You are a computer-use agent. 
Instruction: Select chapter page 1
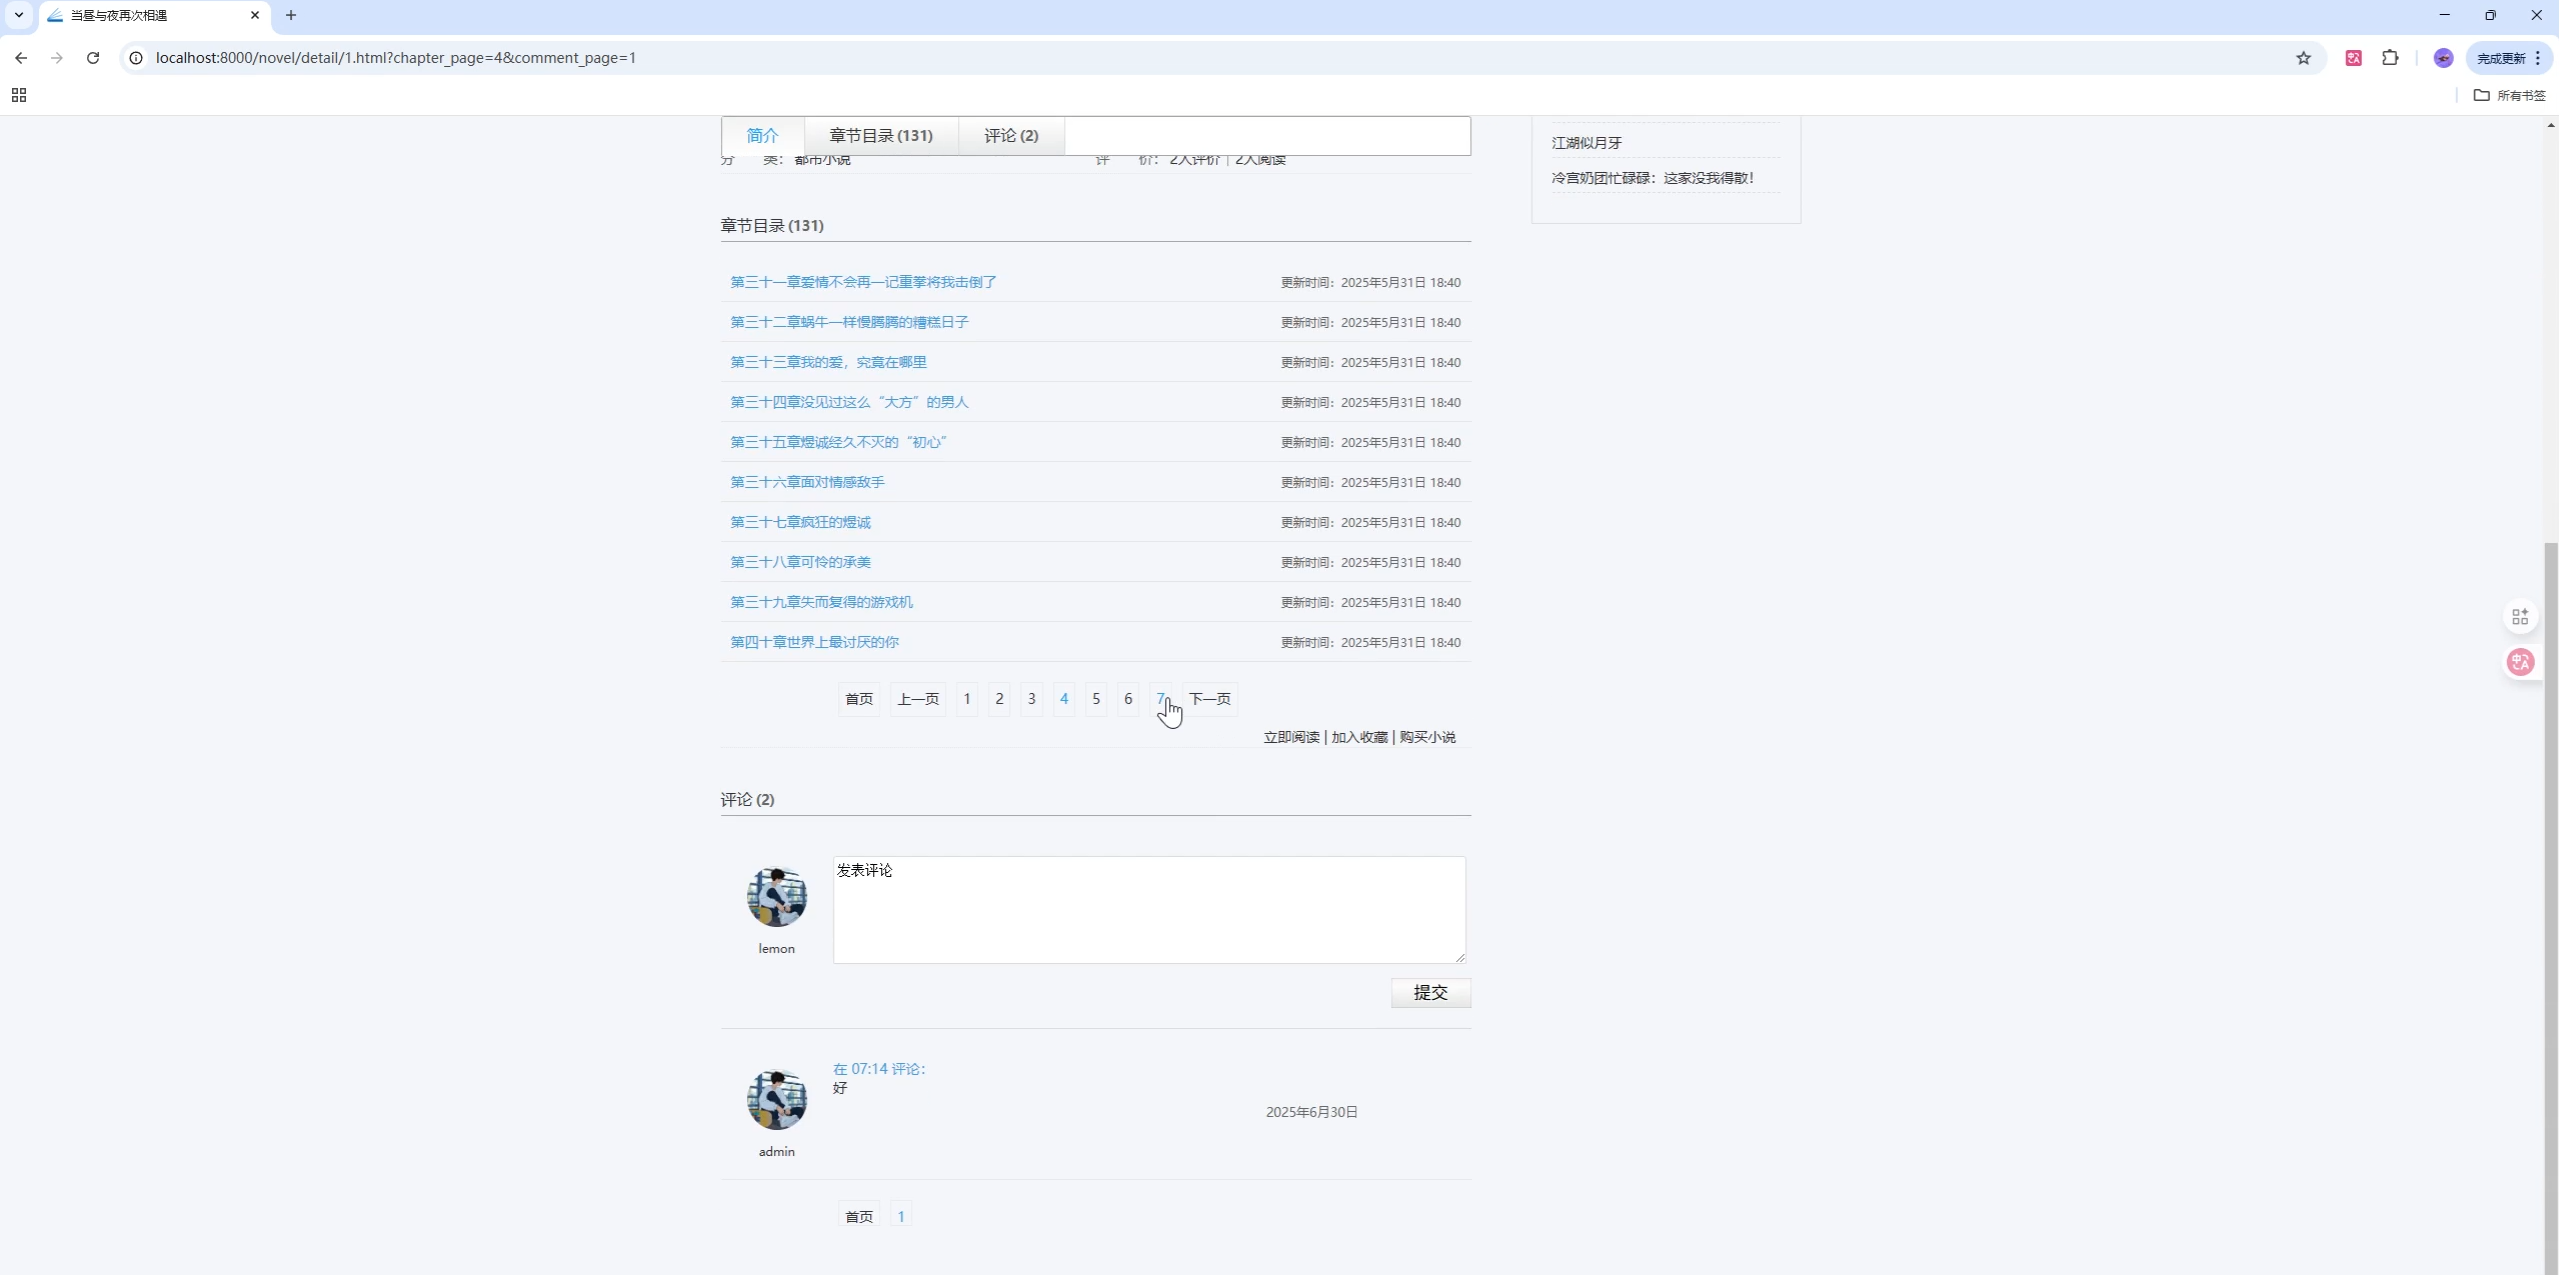point(967,699)
